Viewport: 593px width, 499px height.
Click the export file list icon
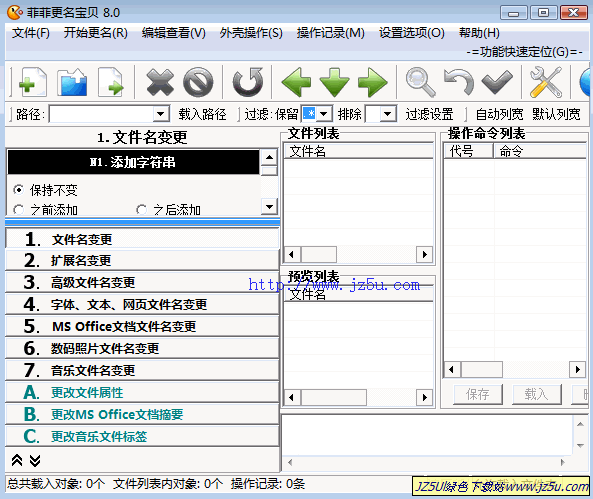coord(110,82)
